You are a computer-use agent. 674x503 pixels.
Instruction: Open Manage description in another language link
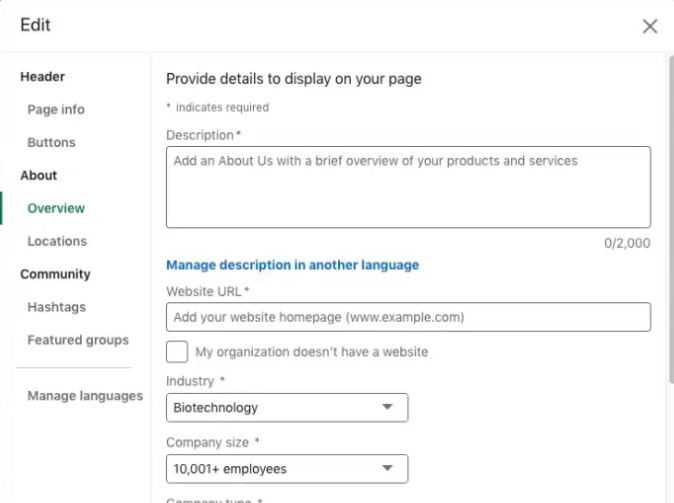(292, 265)
